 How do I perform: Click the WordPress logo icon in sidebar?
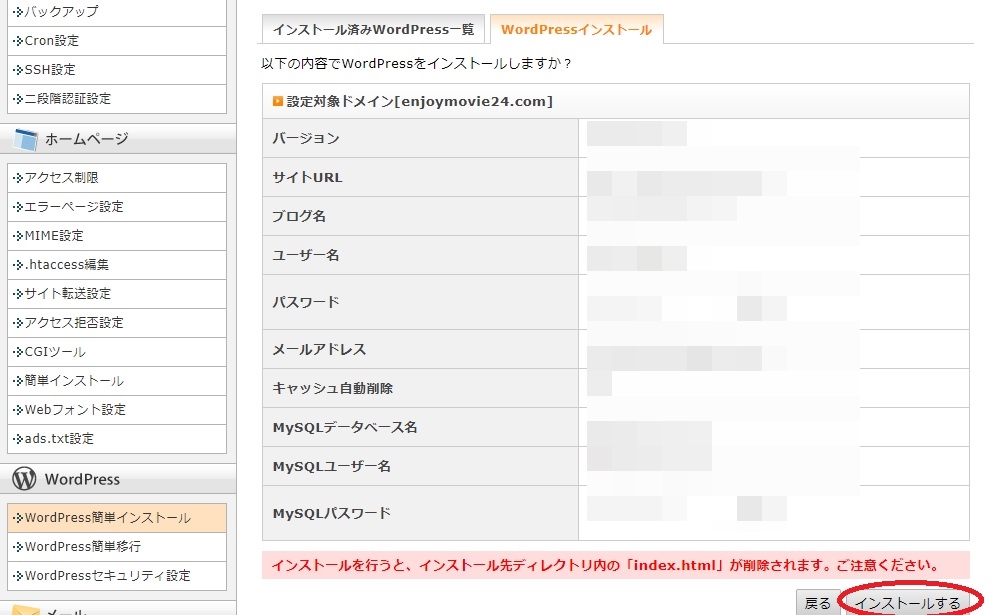(x=24, y=479)
